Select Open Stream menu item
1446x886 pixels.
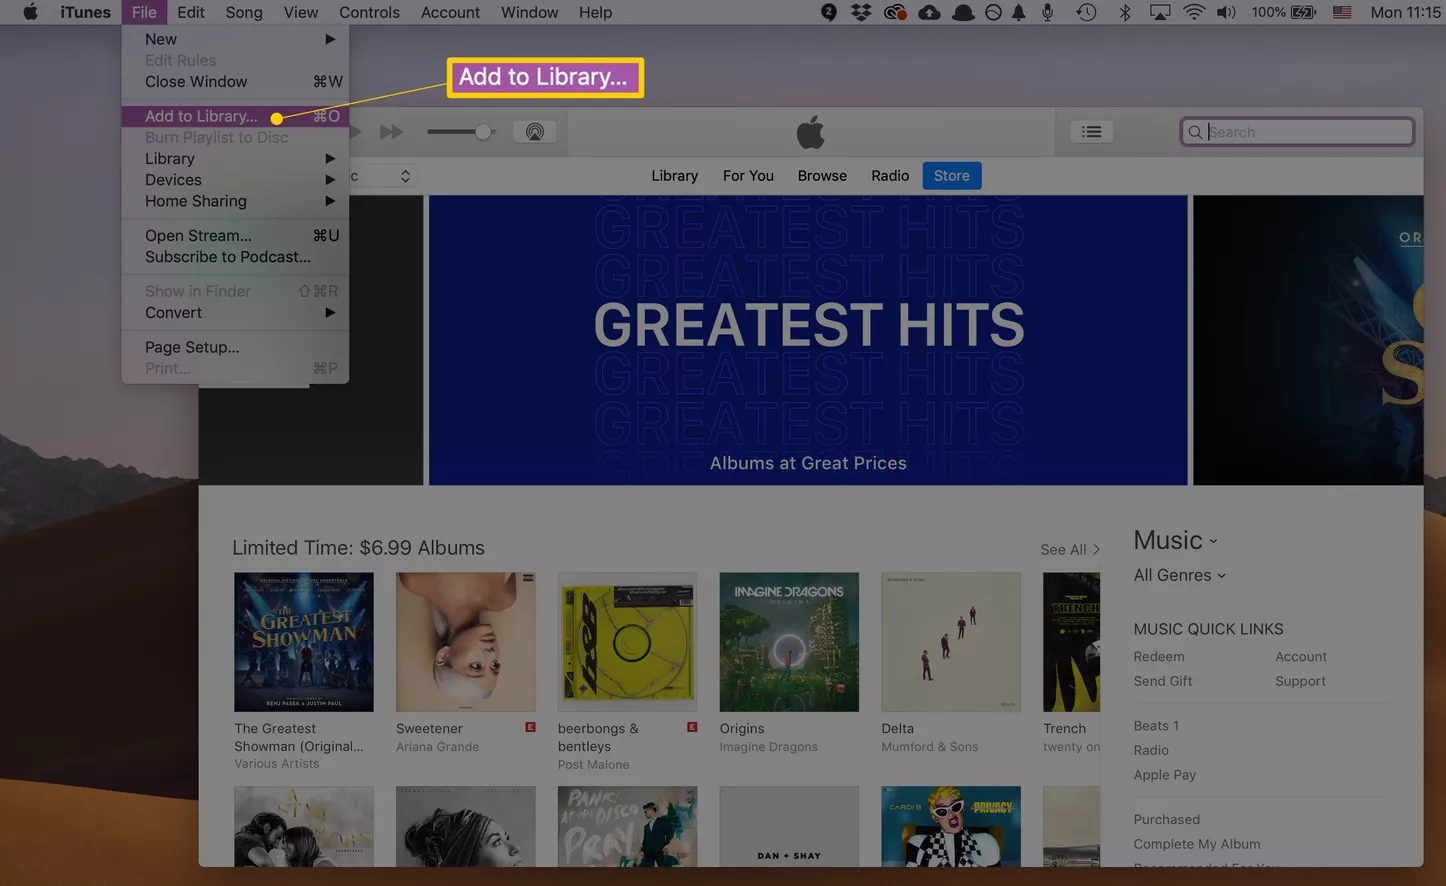tap(198, 236)
